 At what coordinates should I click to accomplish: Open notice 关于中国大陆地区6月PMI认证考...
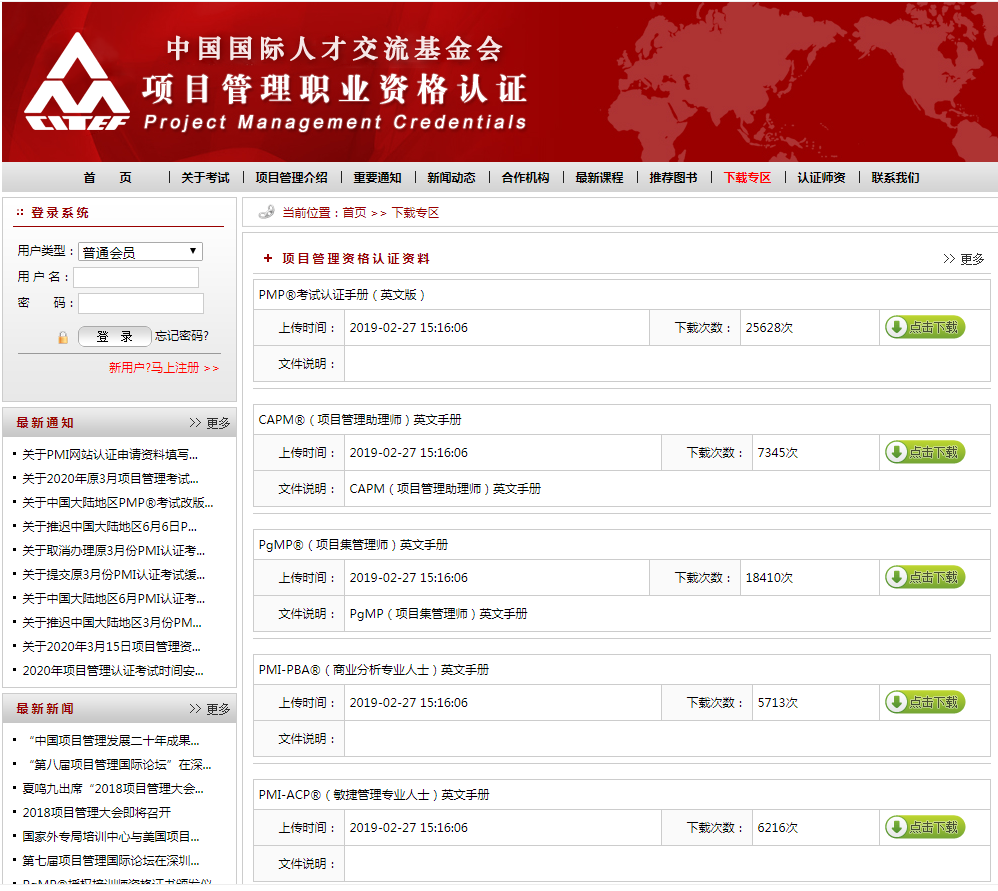(114, 599)
